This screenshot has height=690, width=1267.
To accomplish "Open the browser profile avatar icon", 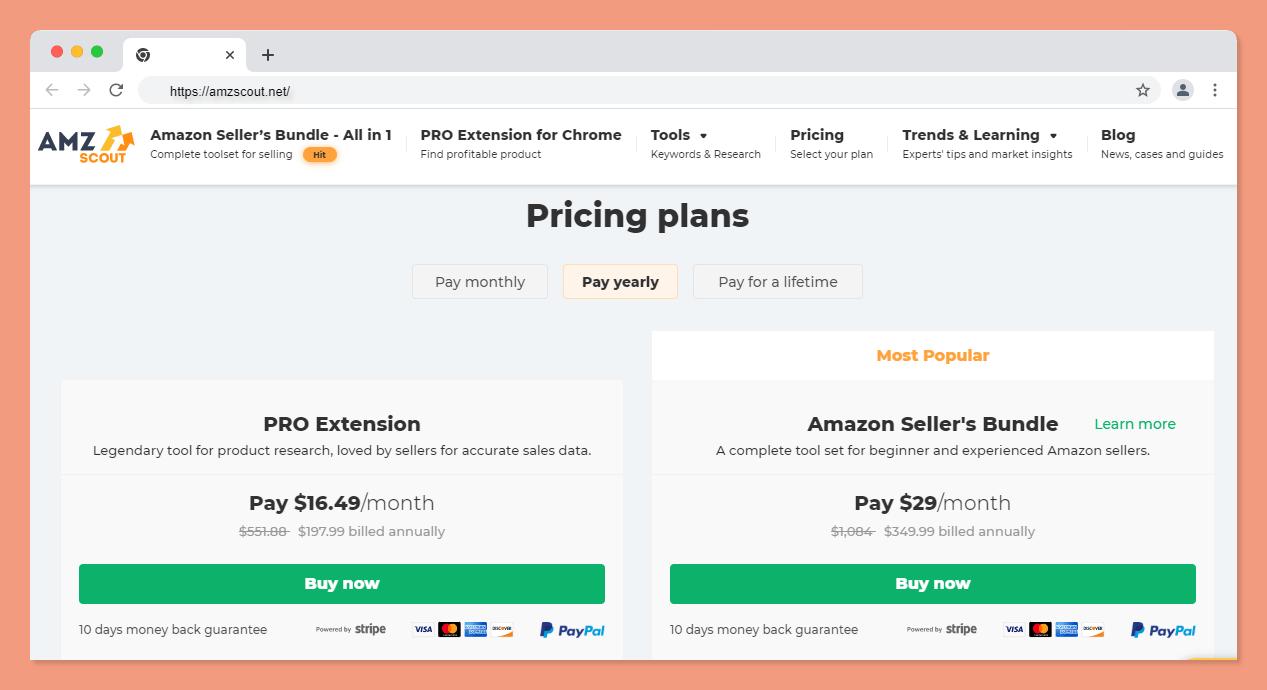I will 1183,90.
